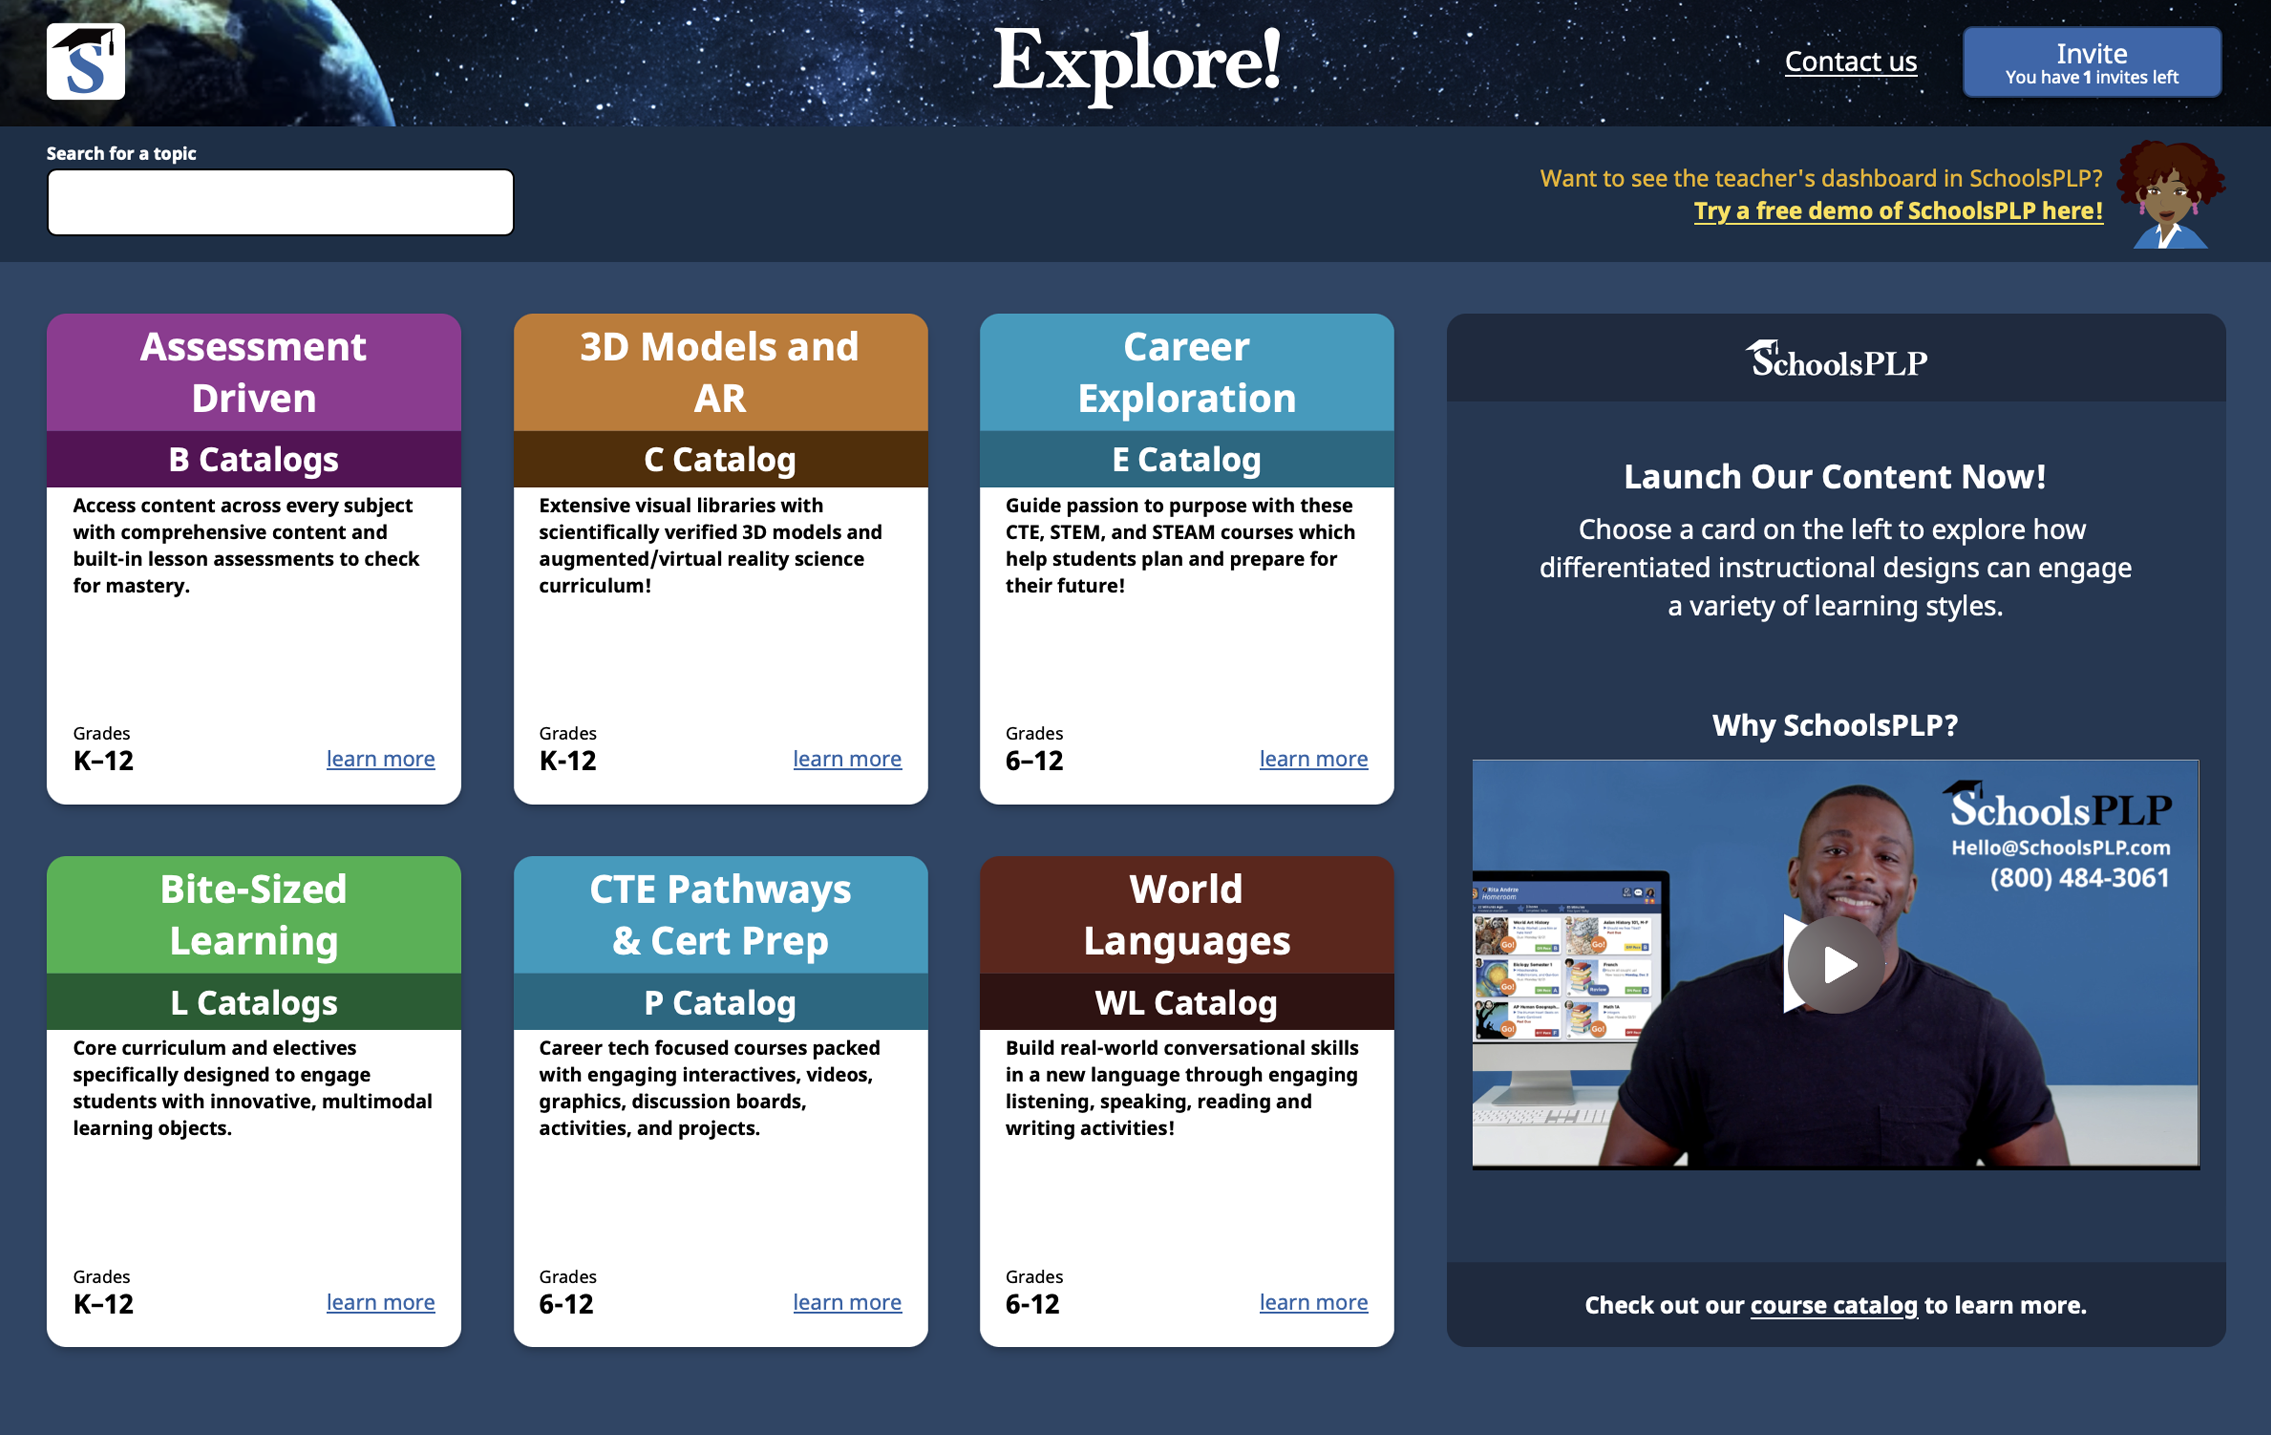Click the dashboard question text in yellow
This screenshot has width=2271, height=1435.
pos(1820,178)
